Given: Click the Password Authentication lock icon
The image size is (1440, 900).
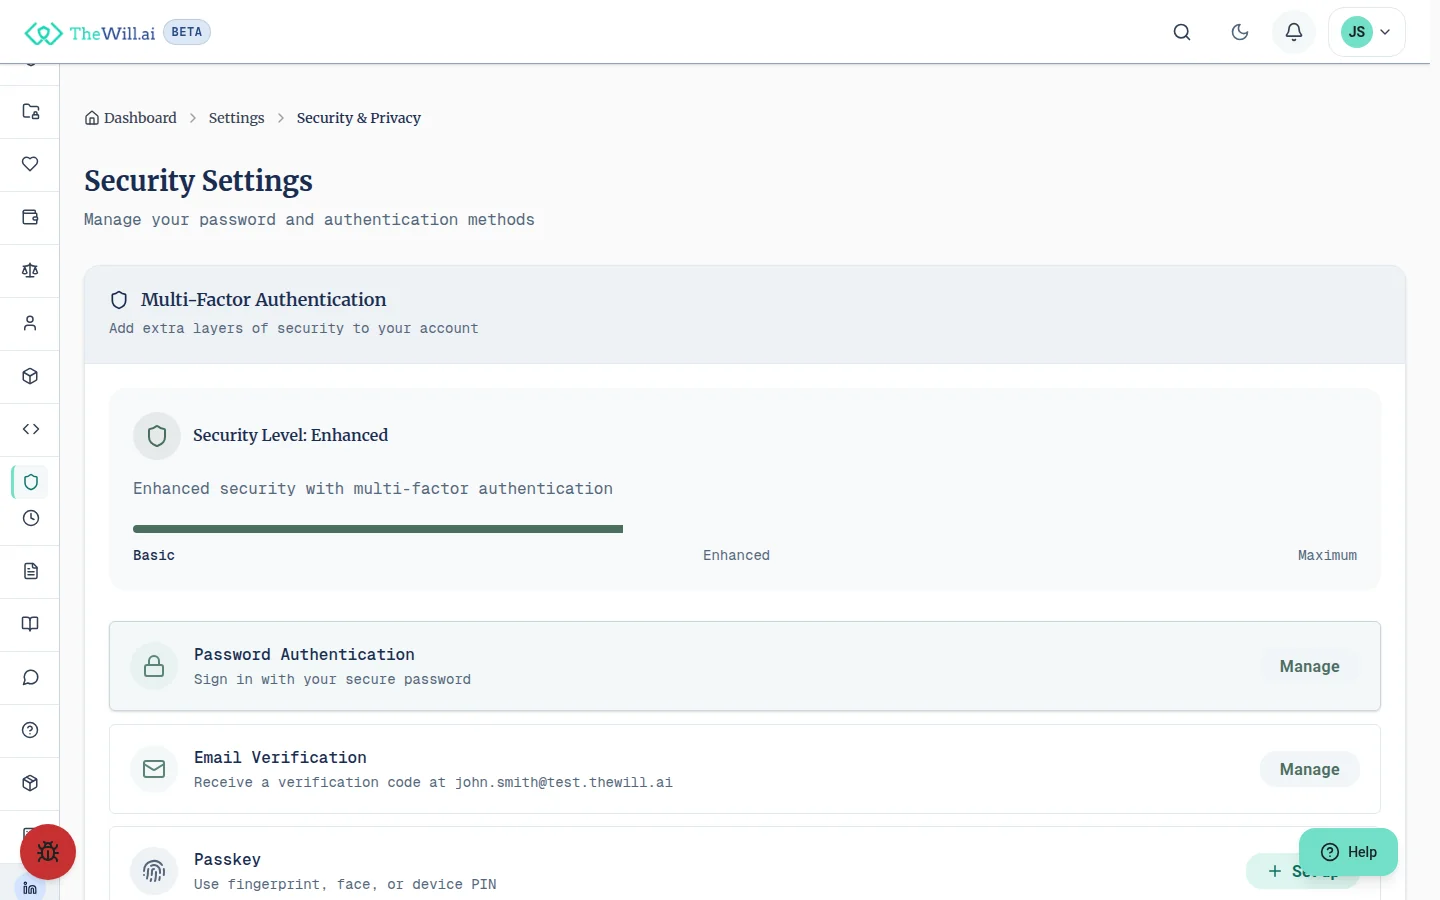Looking at the screenshot, I should pyautogui.click(x=154, y=666).
